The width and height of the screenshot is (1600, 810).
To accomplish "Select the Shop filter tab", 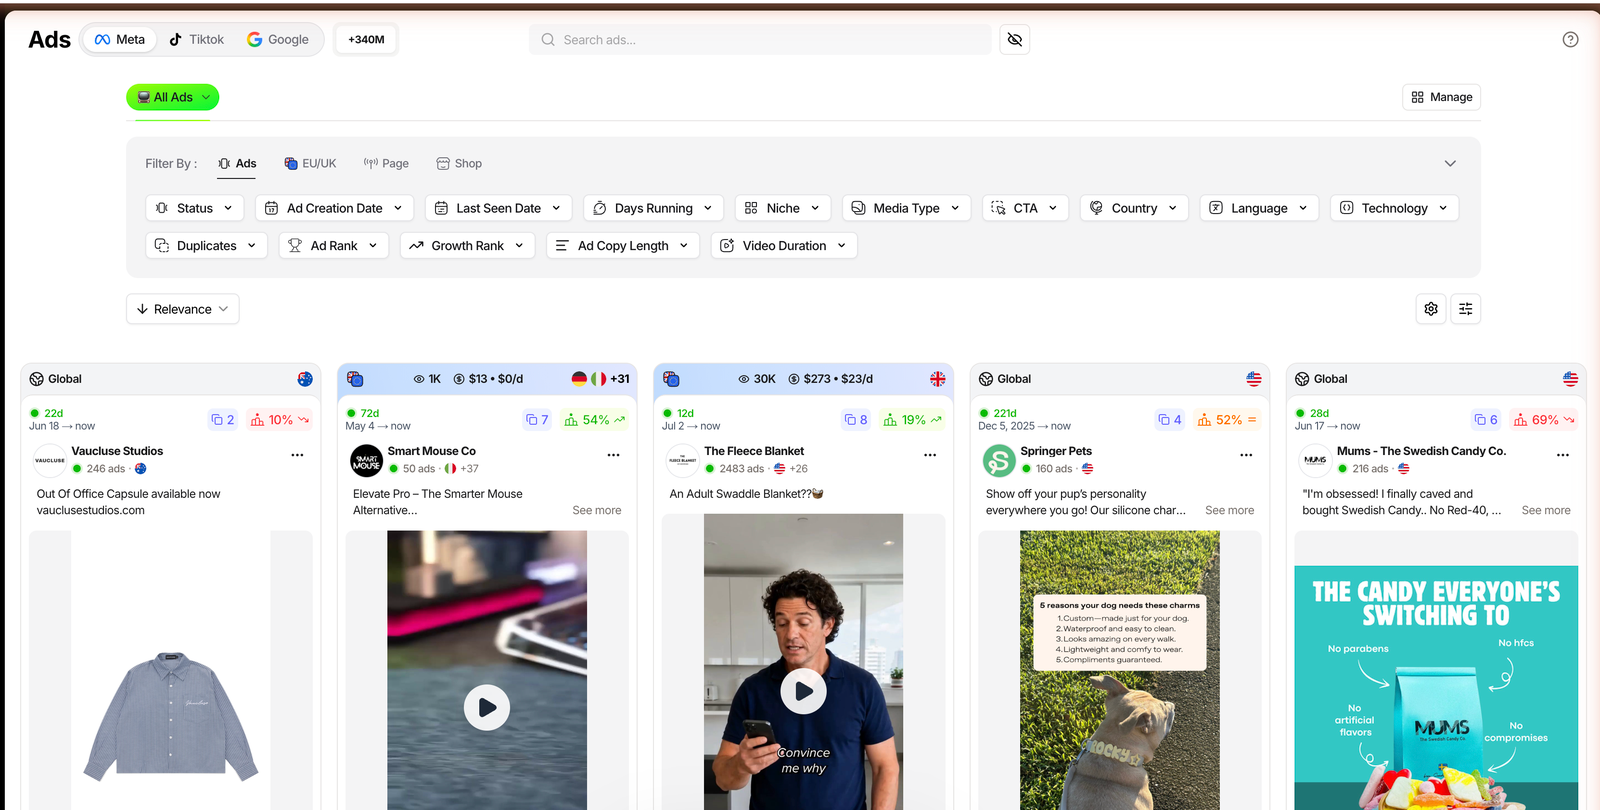I will (x=459, y=163).
